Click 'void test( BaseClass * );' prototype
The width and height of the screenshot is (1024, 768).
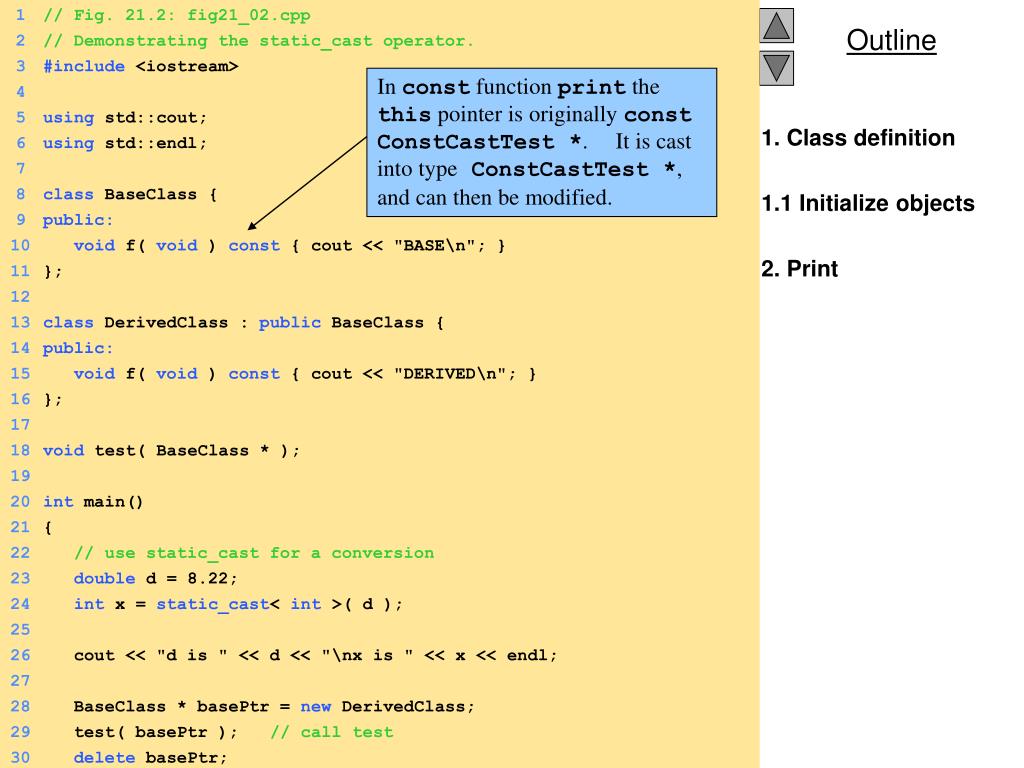pyautogui.click(x=171, y=451)
